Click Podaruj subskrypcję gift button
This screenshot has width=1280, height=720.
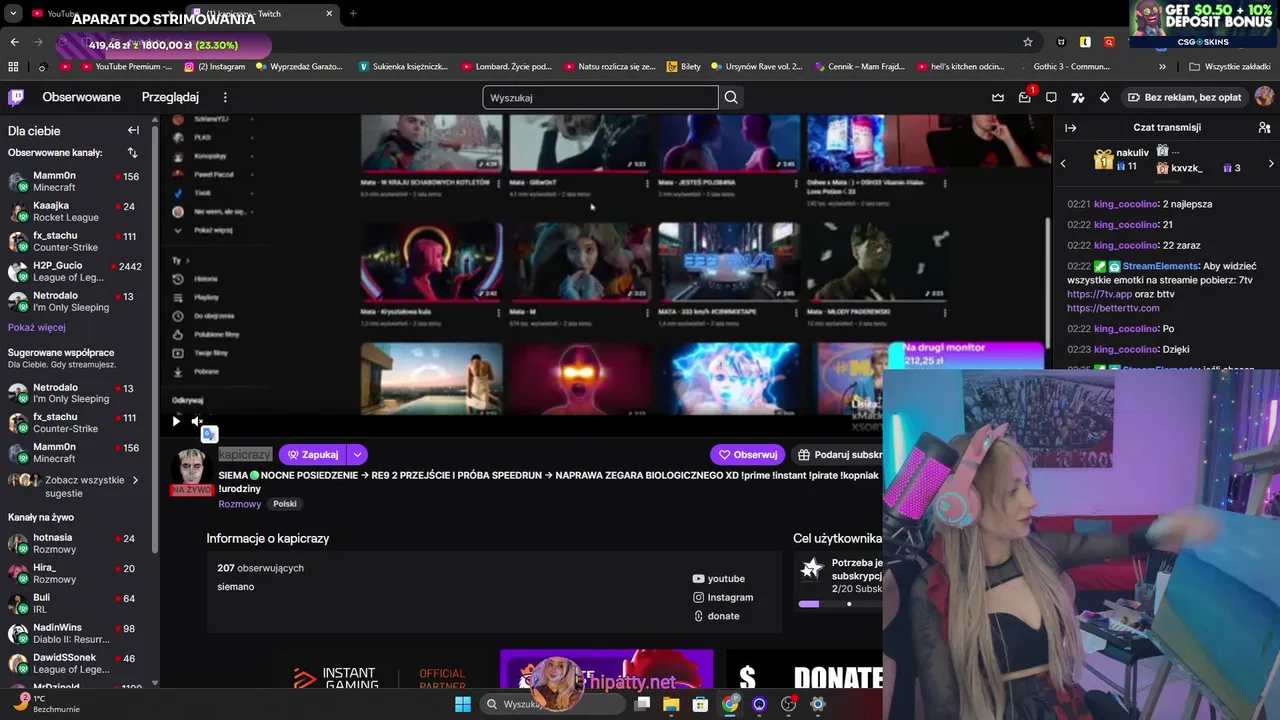coord(838,454)
